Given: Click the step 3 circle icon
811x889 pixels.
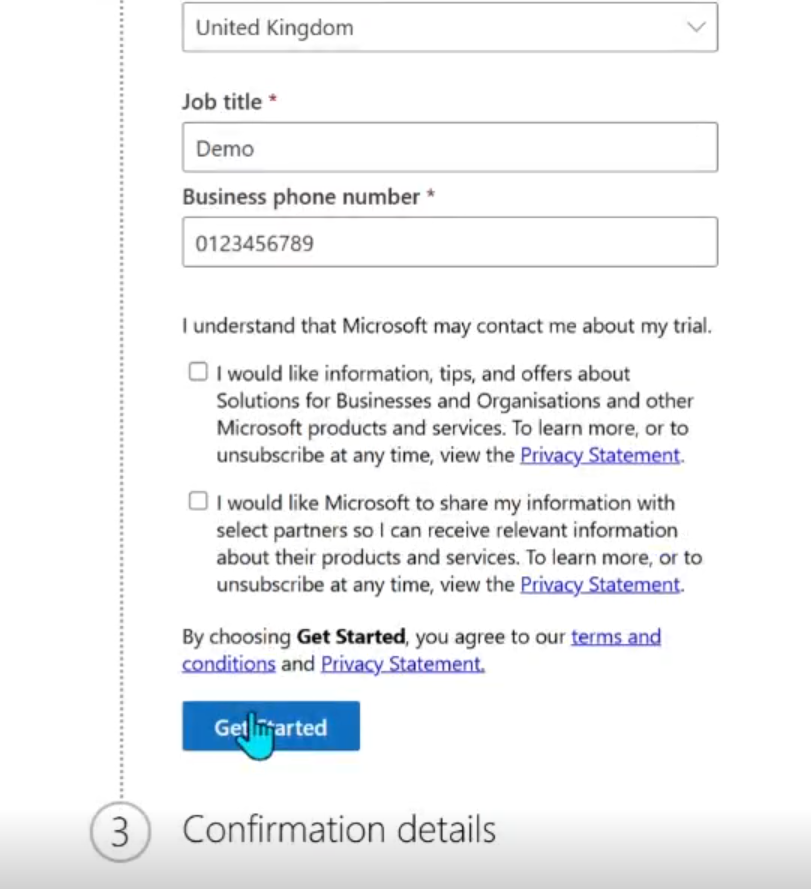Looking at the screenshot, I should (120, 832).
